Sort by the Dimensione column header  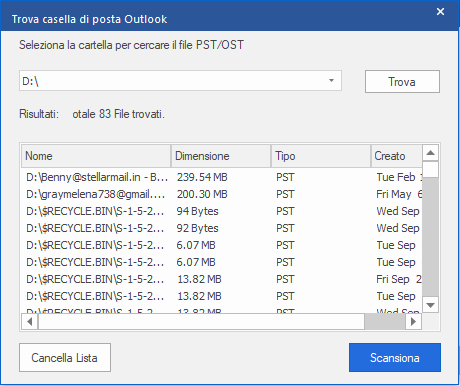(x=221, y=156)
